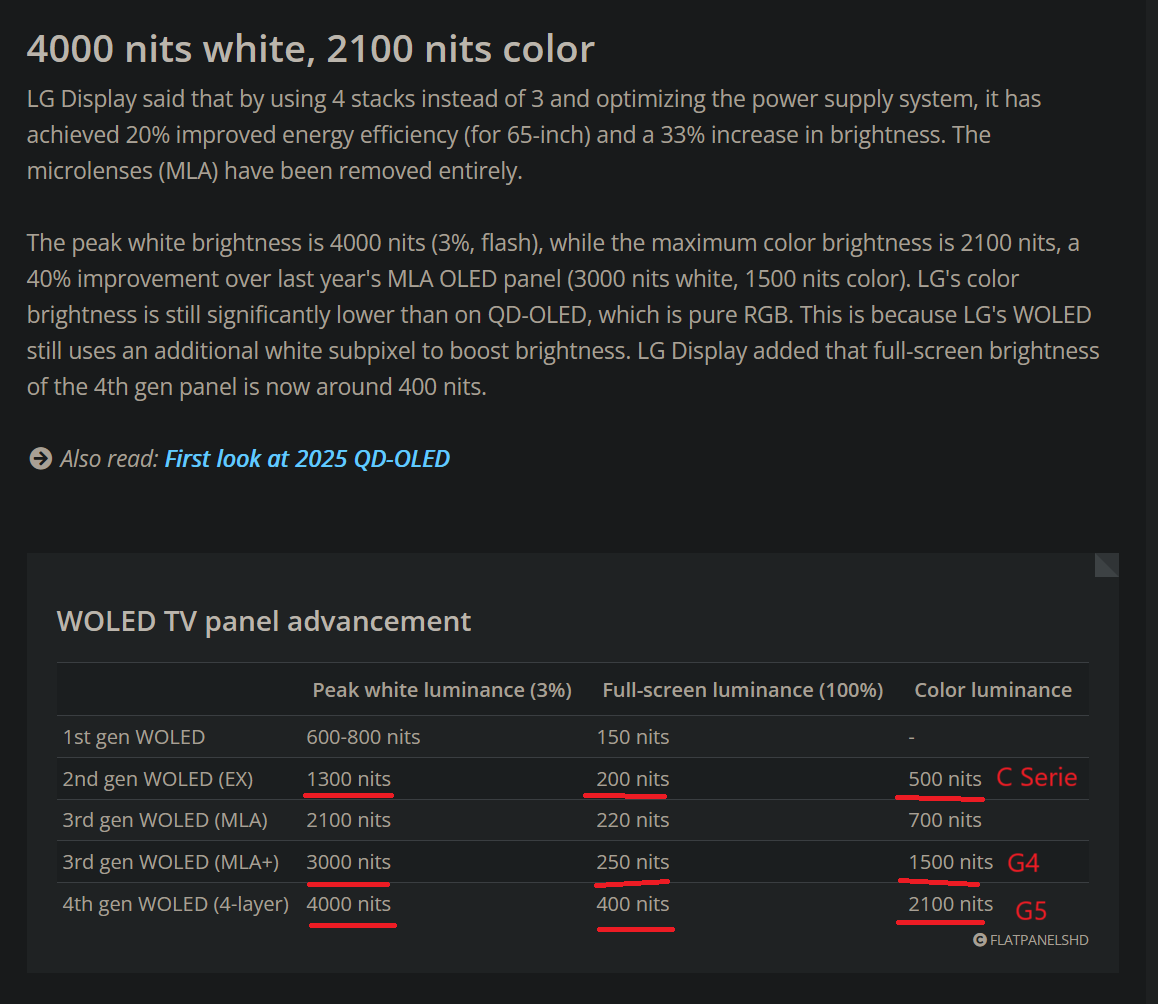
Task: Click the 'Full-screen luminance (100%)' column header
Action: pos(742,689)
